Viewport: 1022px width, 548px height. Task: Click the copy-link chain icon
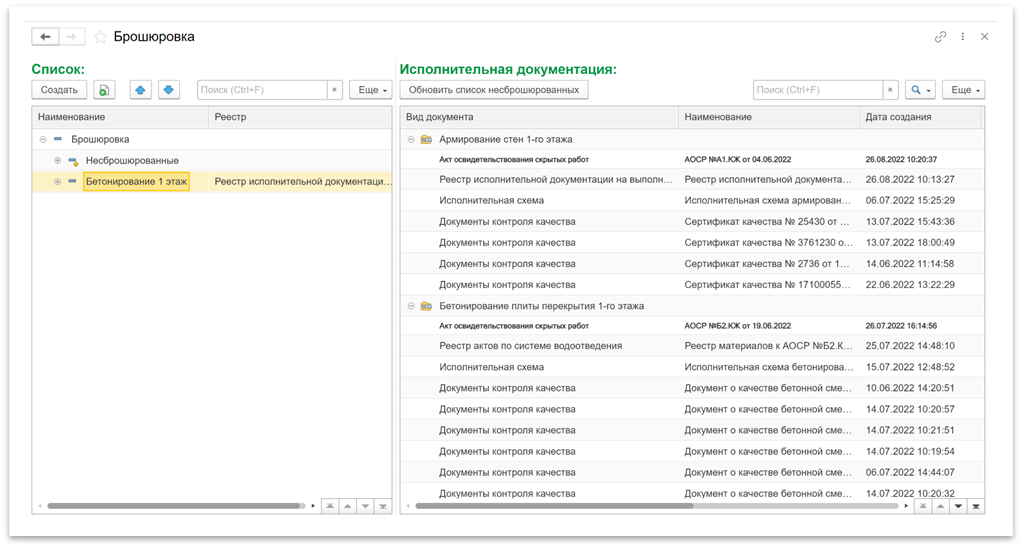tap(940, 37)
